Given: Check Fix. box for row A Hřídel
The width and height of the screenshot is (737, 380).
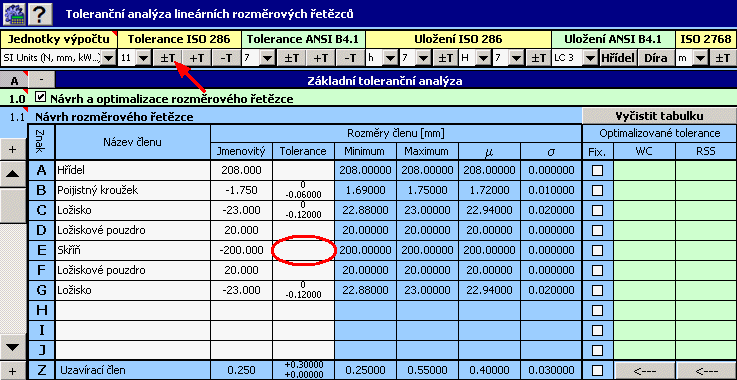Looking at the screenshot, I should (597, 170).
